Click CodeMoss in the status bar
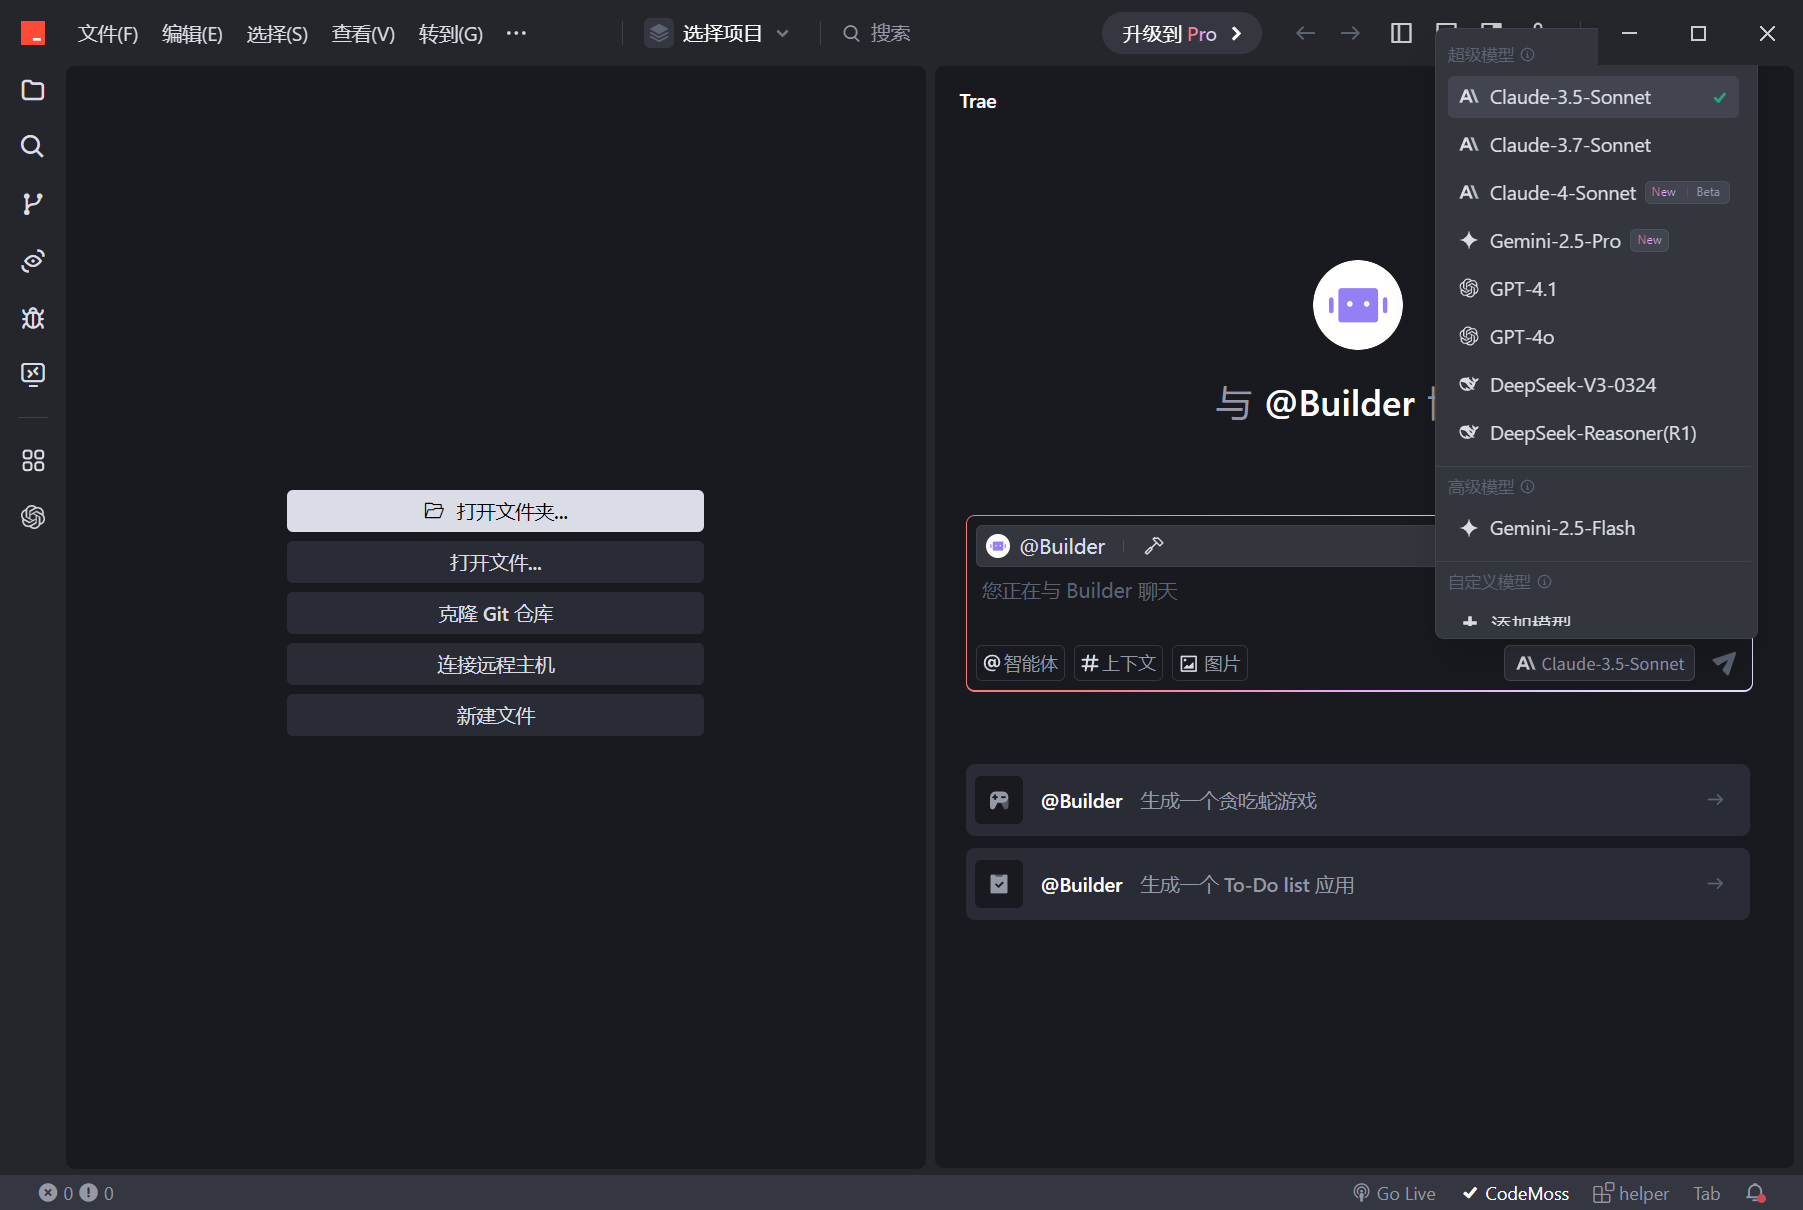The width and height of the screenshot is (1803, 1210). 1516,1193
